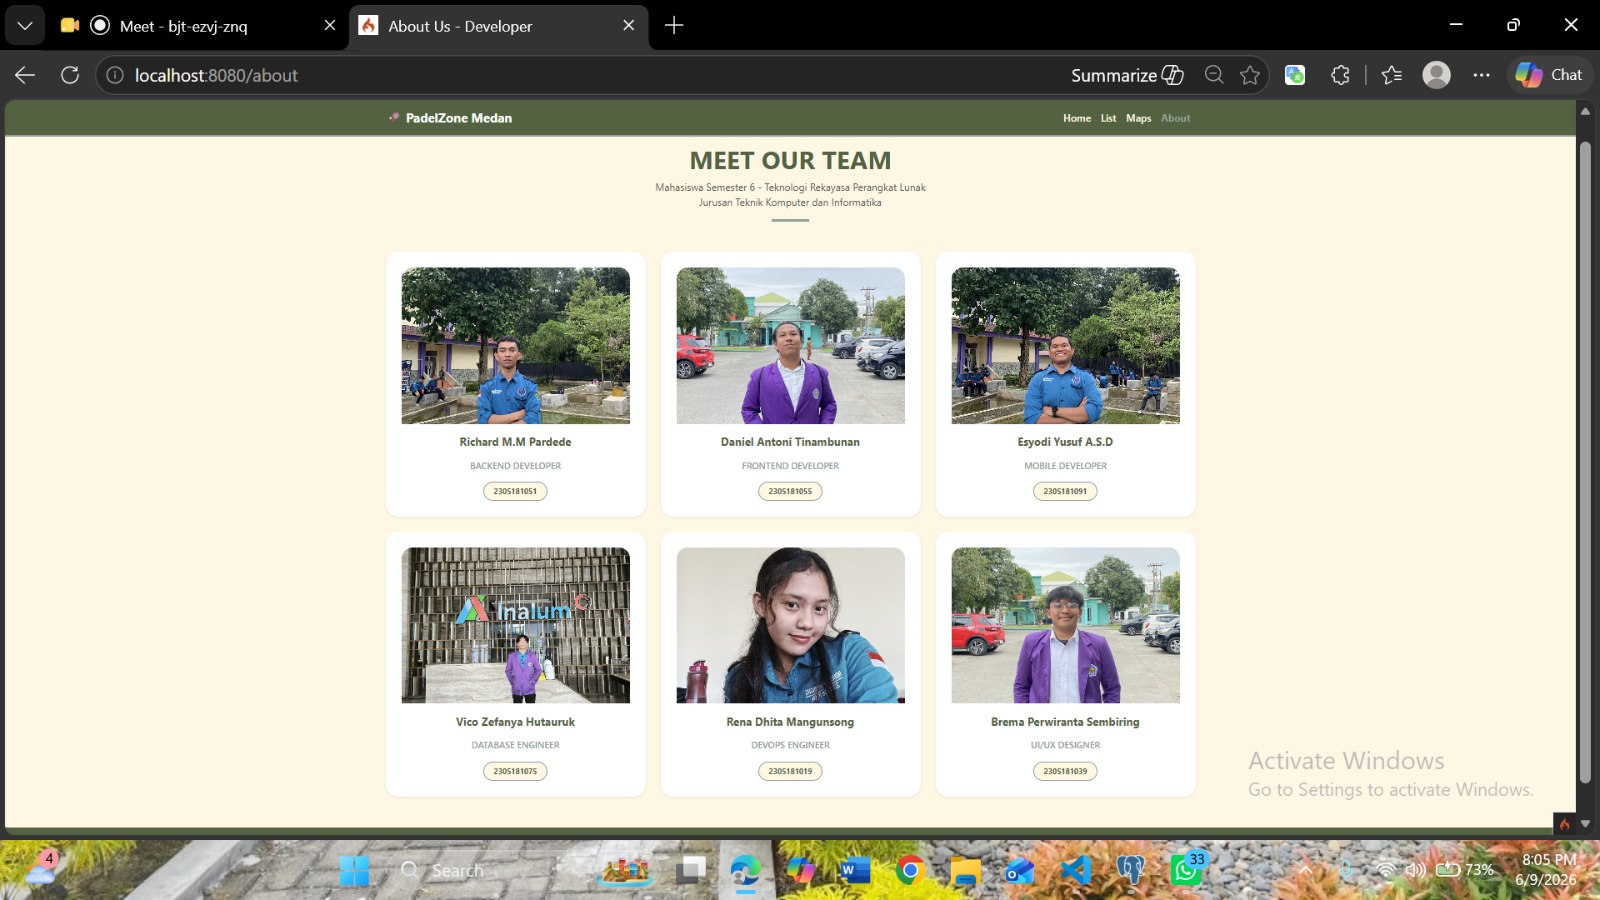Open the colored extension icon next to favorites
The width and height of the screenshot is (1600, 900).
coord(1295,75)
